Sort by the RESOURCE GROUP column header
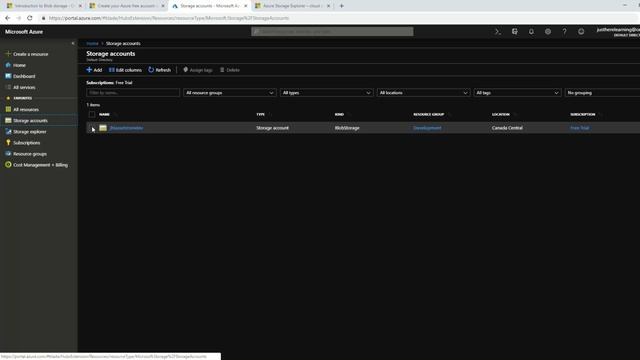 pyautogui.click(x=429, y=114)
